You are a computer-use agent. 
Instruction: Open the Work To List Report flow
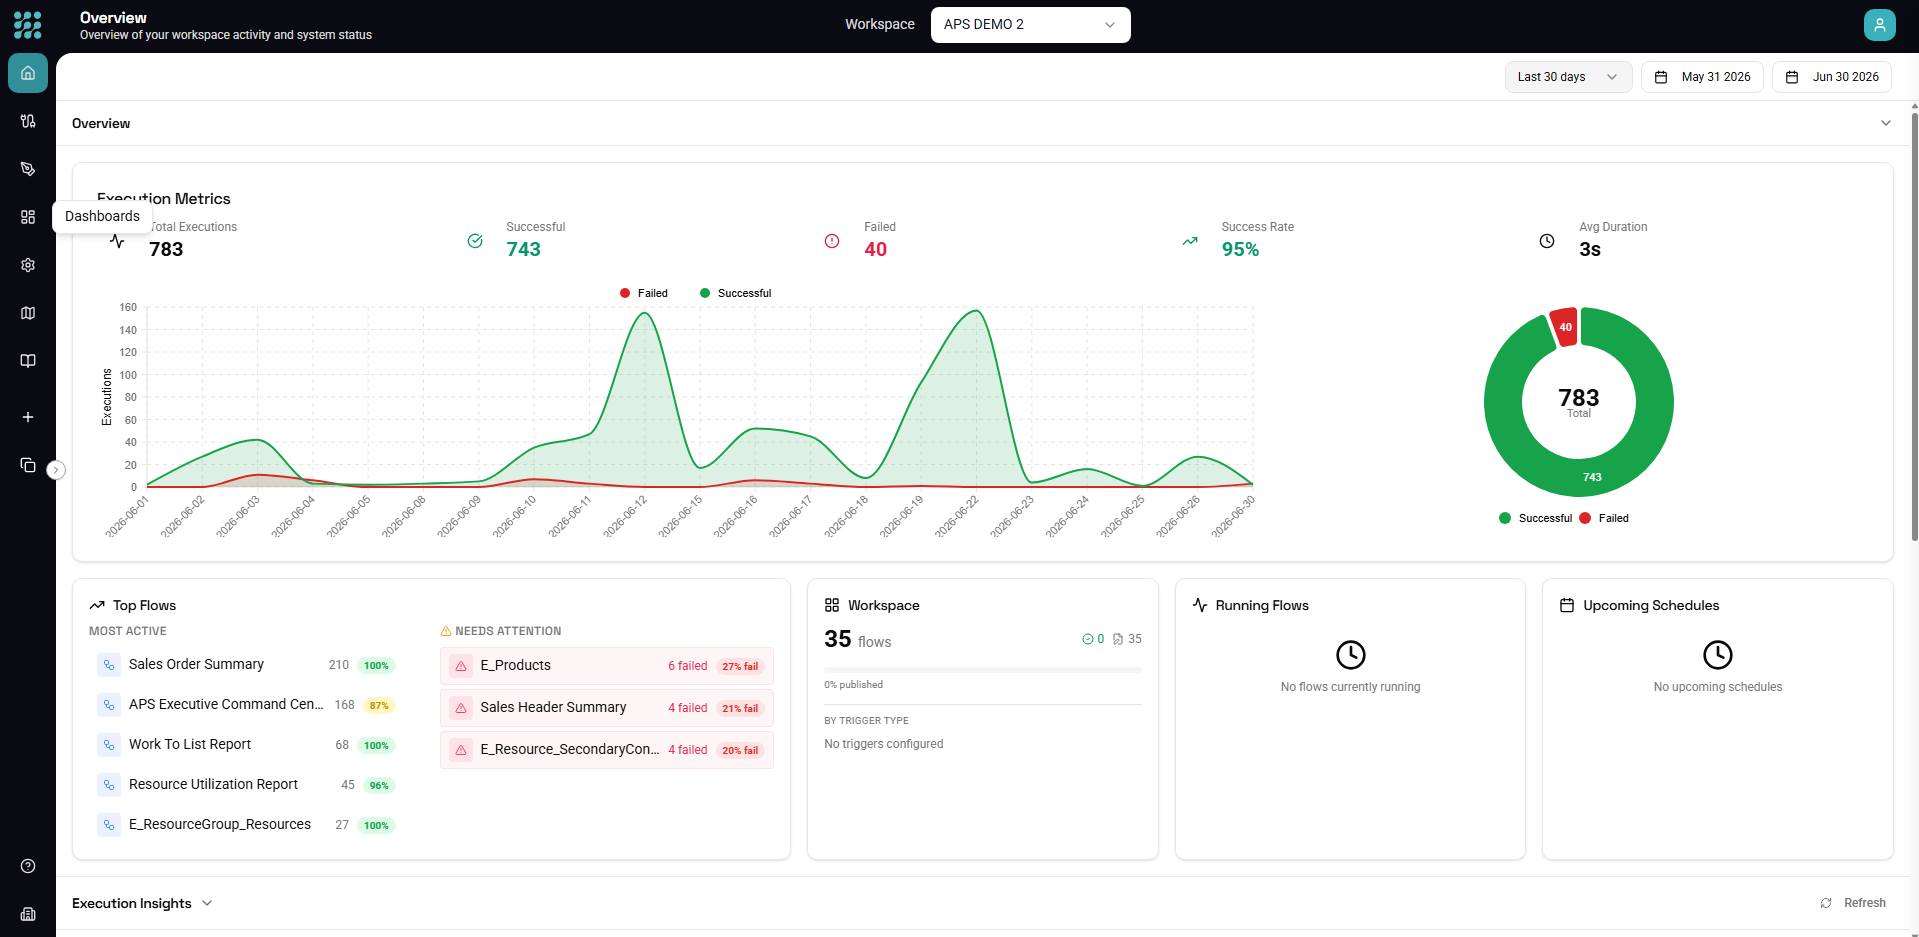(x=246, y=745)
